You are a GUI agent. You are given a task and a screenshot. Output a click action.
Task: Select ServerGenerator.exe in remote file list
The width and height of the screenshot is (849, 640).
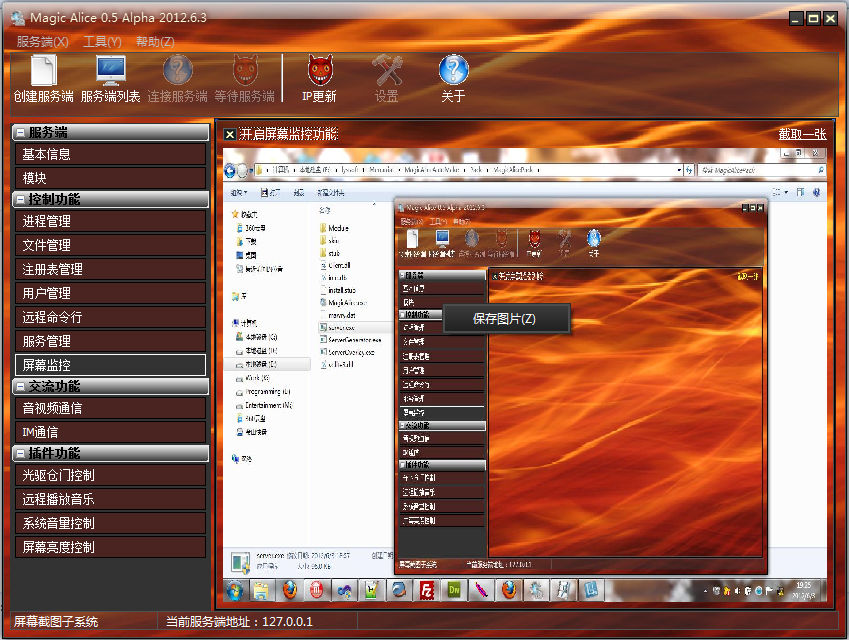350,340
